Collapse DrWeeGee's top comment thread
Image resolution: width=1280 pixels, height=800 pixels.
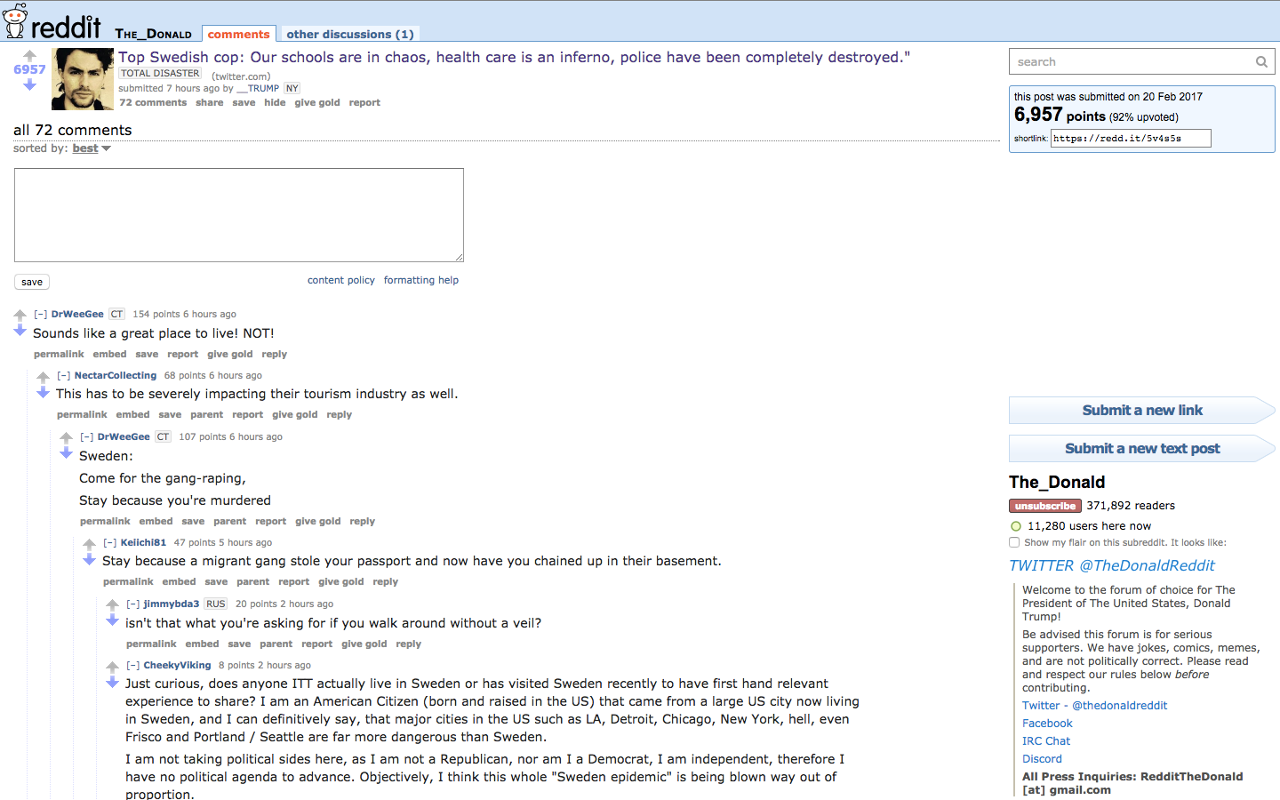(x=41, y=314)
